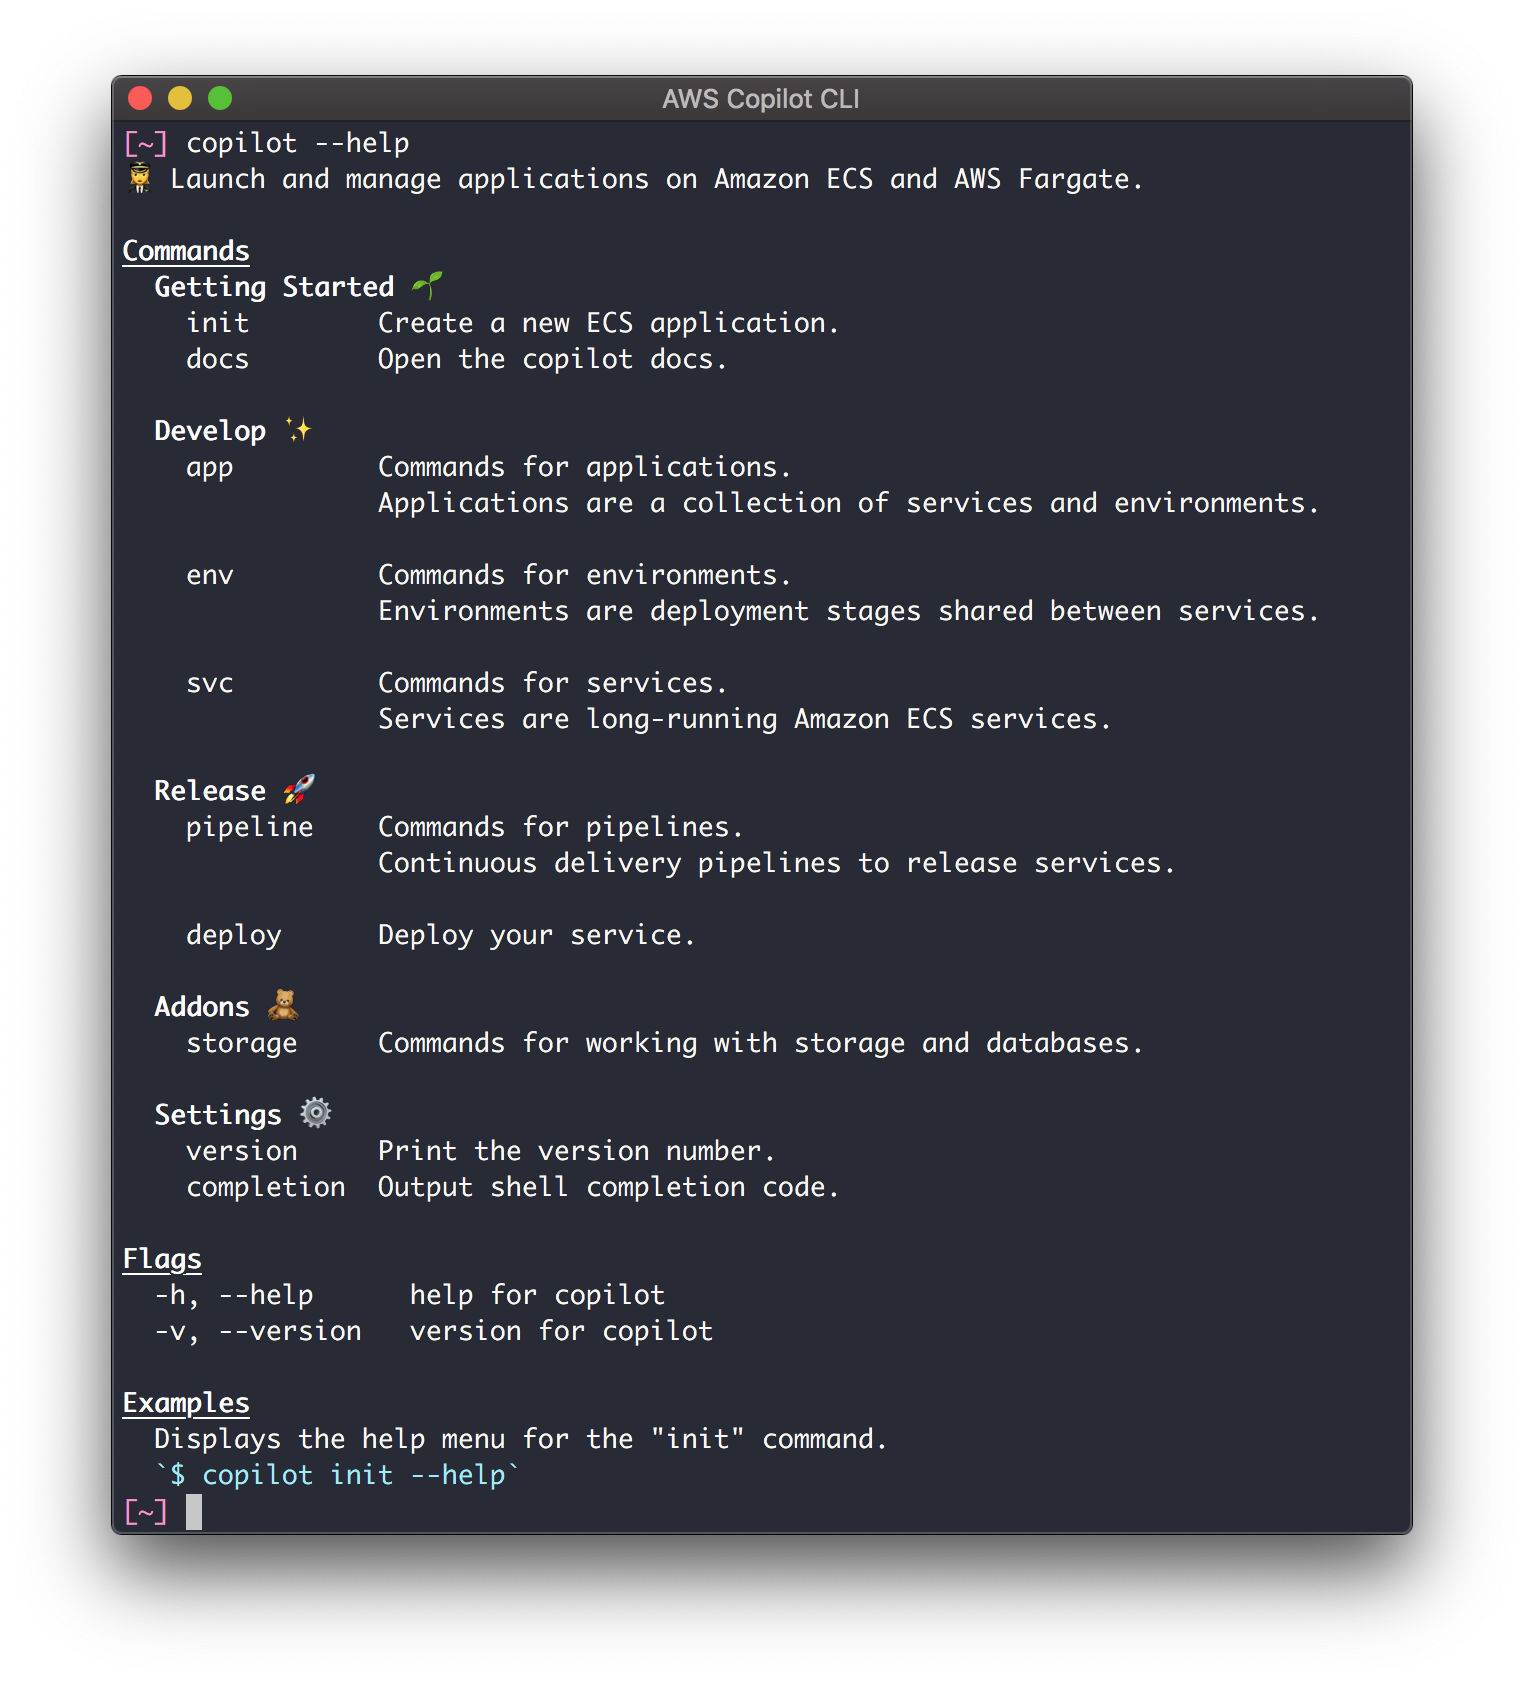Image resolution: width=1524 pixels, height=1682 pixels.
Task: Click the 'deploy' command name
Action: 234,936
